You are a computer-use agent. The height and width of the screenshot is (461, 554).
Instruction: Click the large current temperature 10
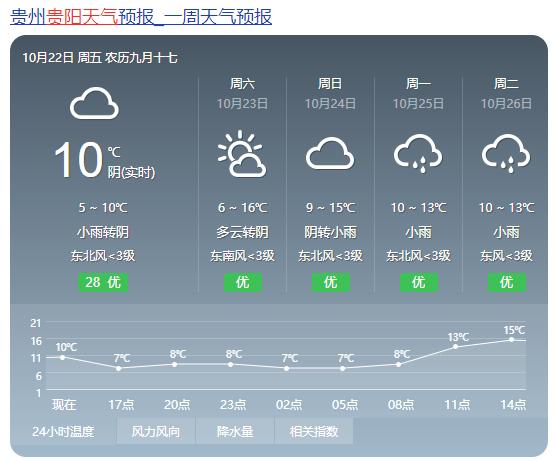(x=78, y=160)
